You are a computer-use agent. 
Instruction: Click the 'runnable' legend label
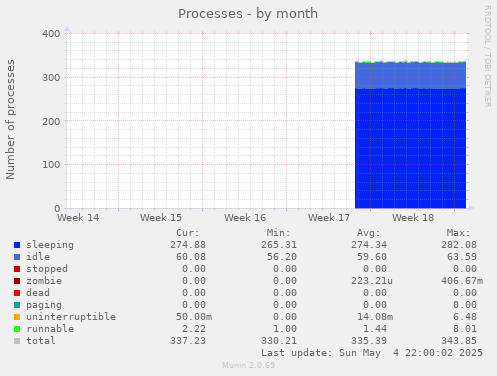[x=50, y=329]
